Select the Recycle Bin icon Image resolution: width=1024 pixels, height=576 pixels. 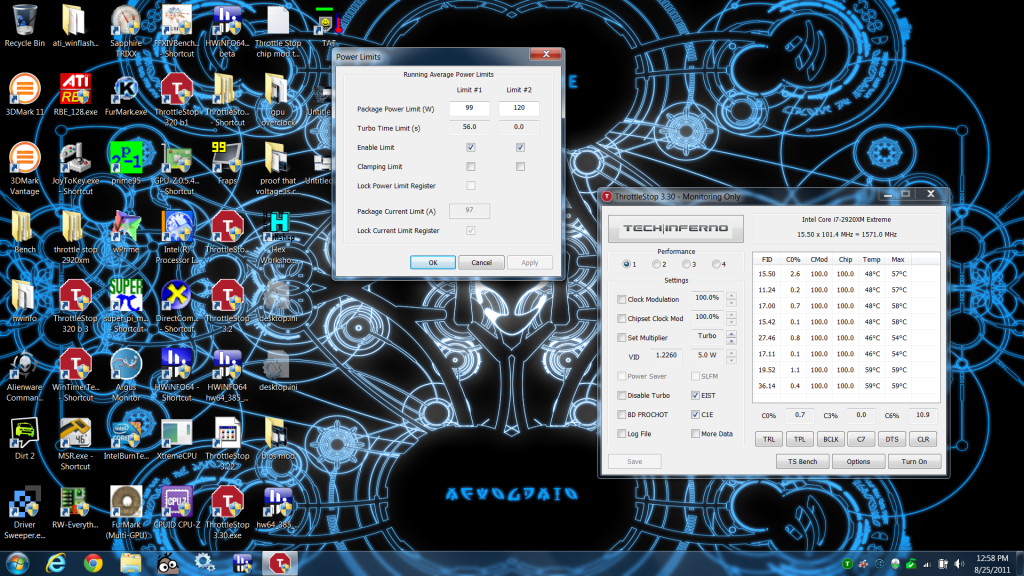[24, 26]
